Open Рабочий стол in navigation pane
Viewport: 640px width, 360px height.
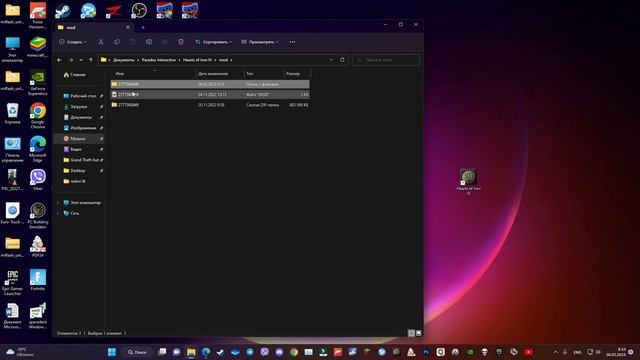(80, 96)
